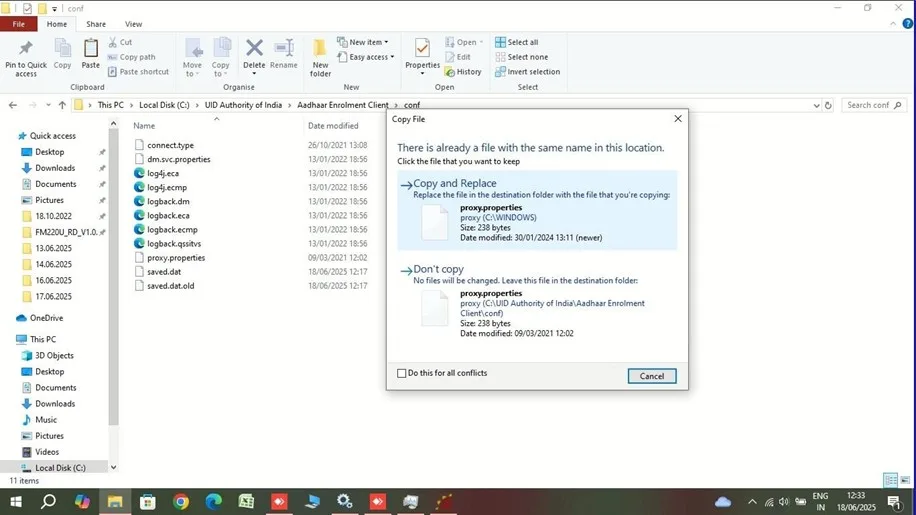Click Invert selection in the ribbon
The height and width of the screenshot is (515, 916).
click(528, 72)
